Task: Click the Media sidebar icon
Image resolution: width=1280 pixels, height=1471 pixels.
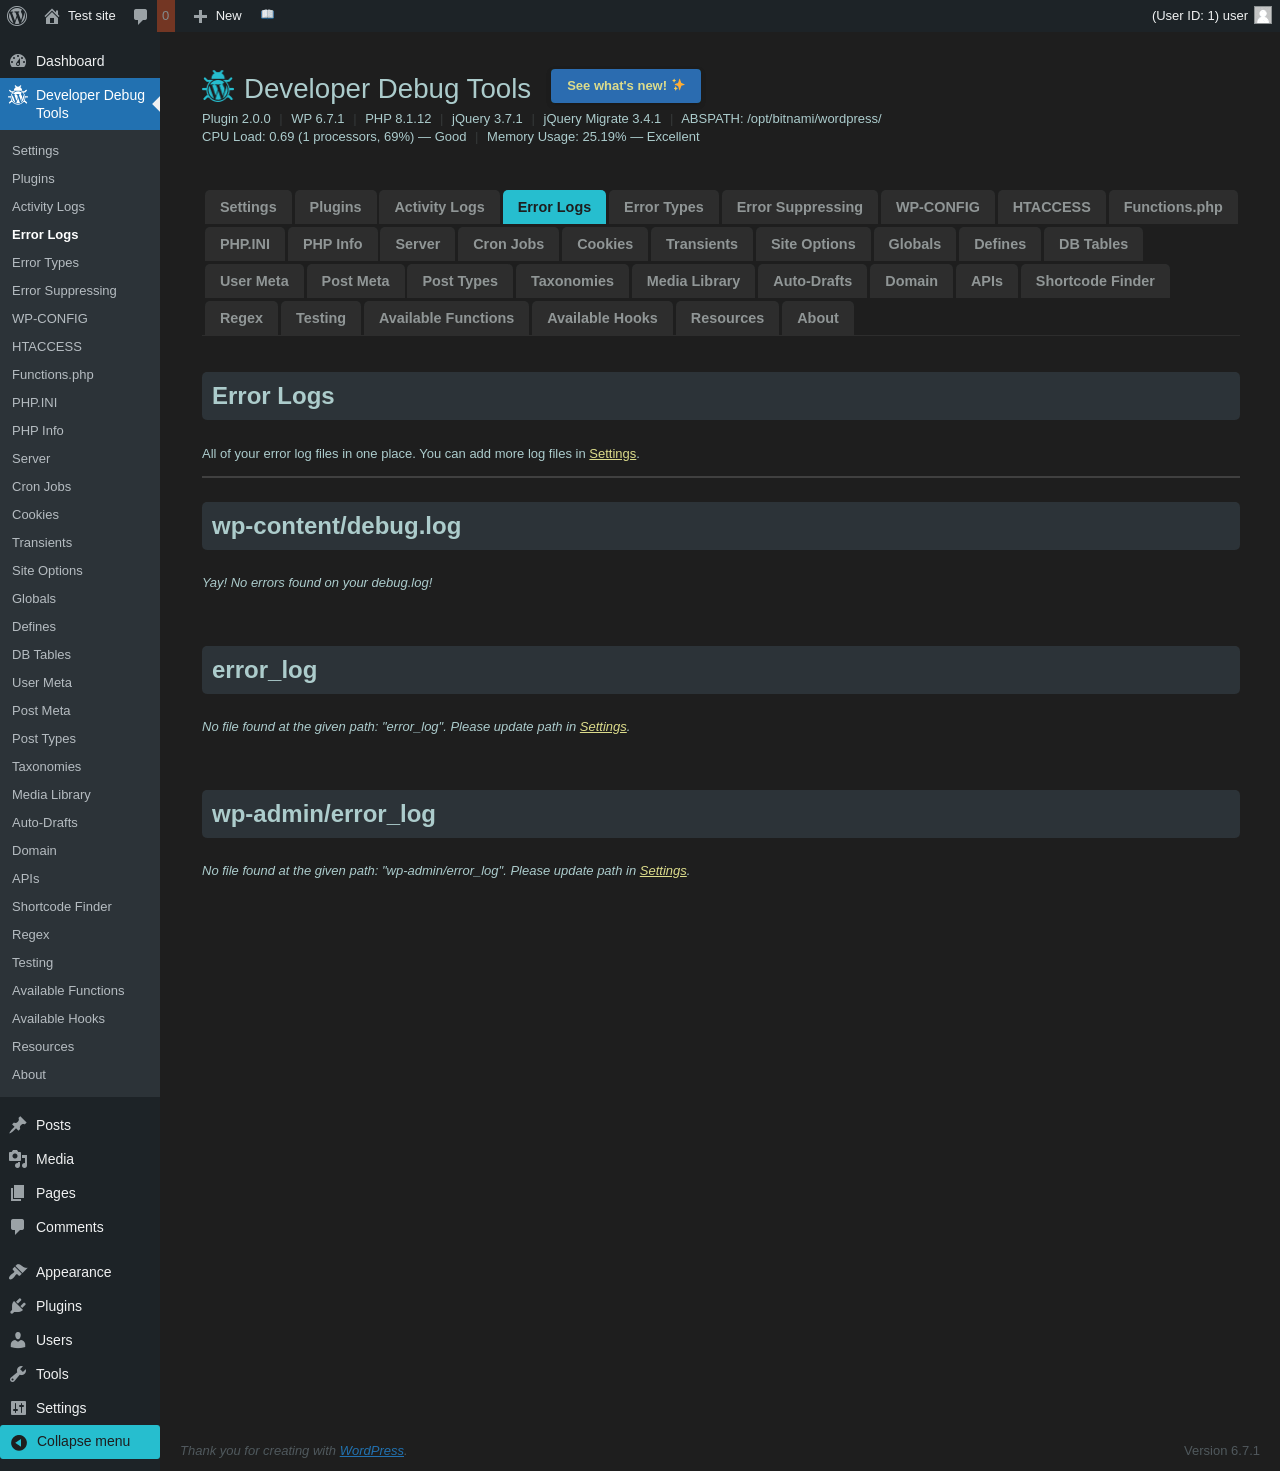Action: pyautogui.click(x=18, y=1159)
